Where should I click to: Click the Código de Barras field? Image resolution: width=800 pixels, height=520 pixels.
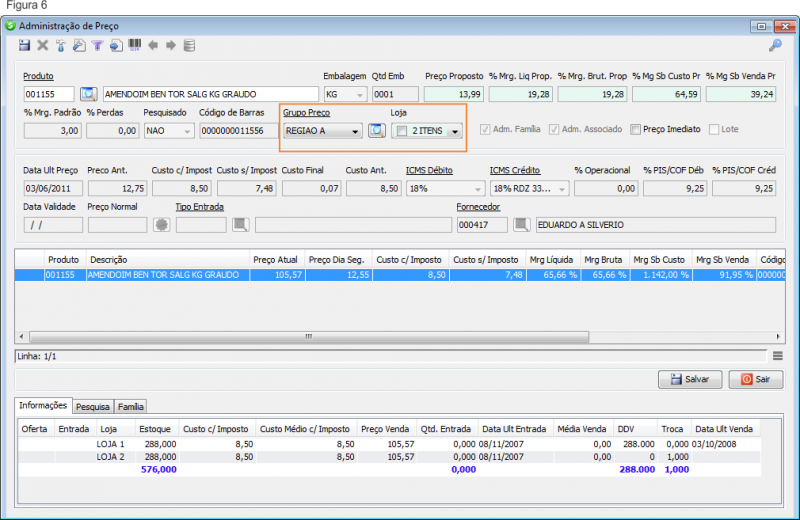(x=239, y=131)
